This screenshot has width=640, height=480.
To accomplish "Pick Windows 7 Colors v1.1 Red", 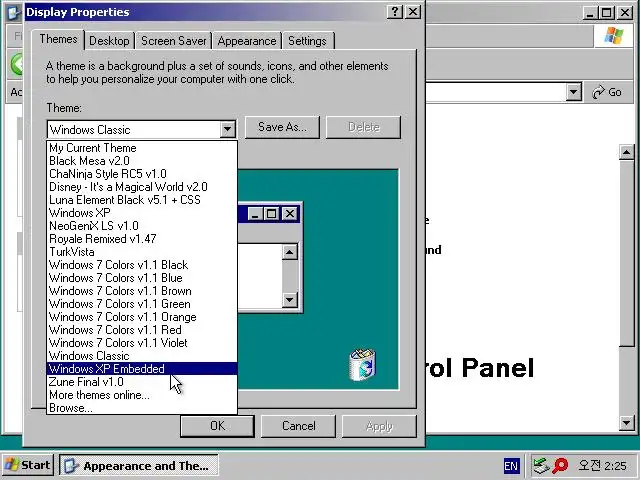I will click(142, 330).
